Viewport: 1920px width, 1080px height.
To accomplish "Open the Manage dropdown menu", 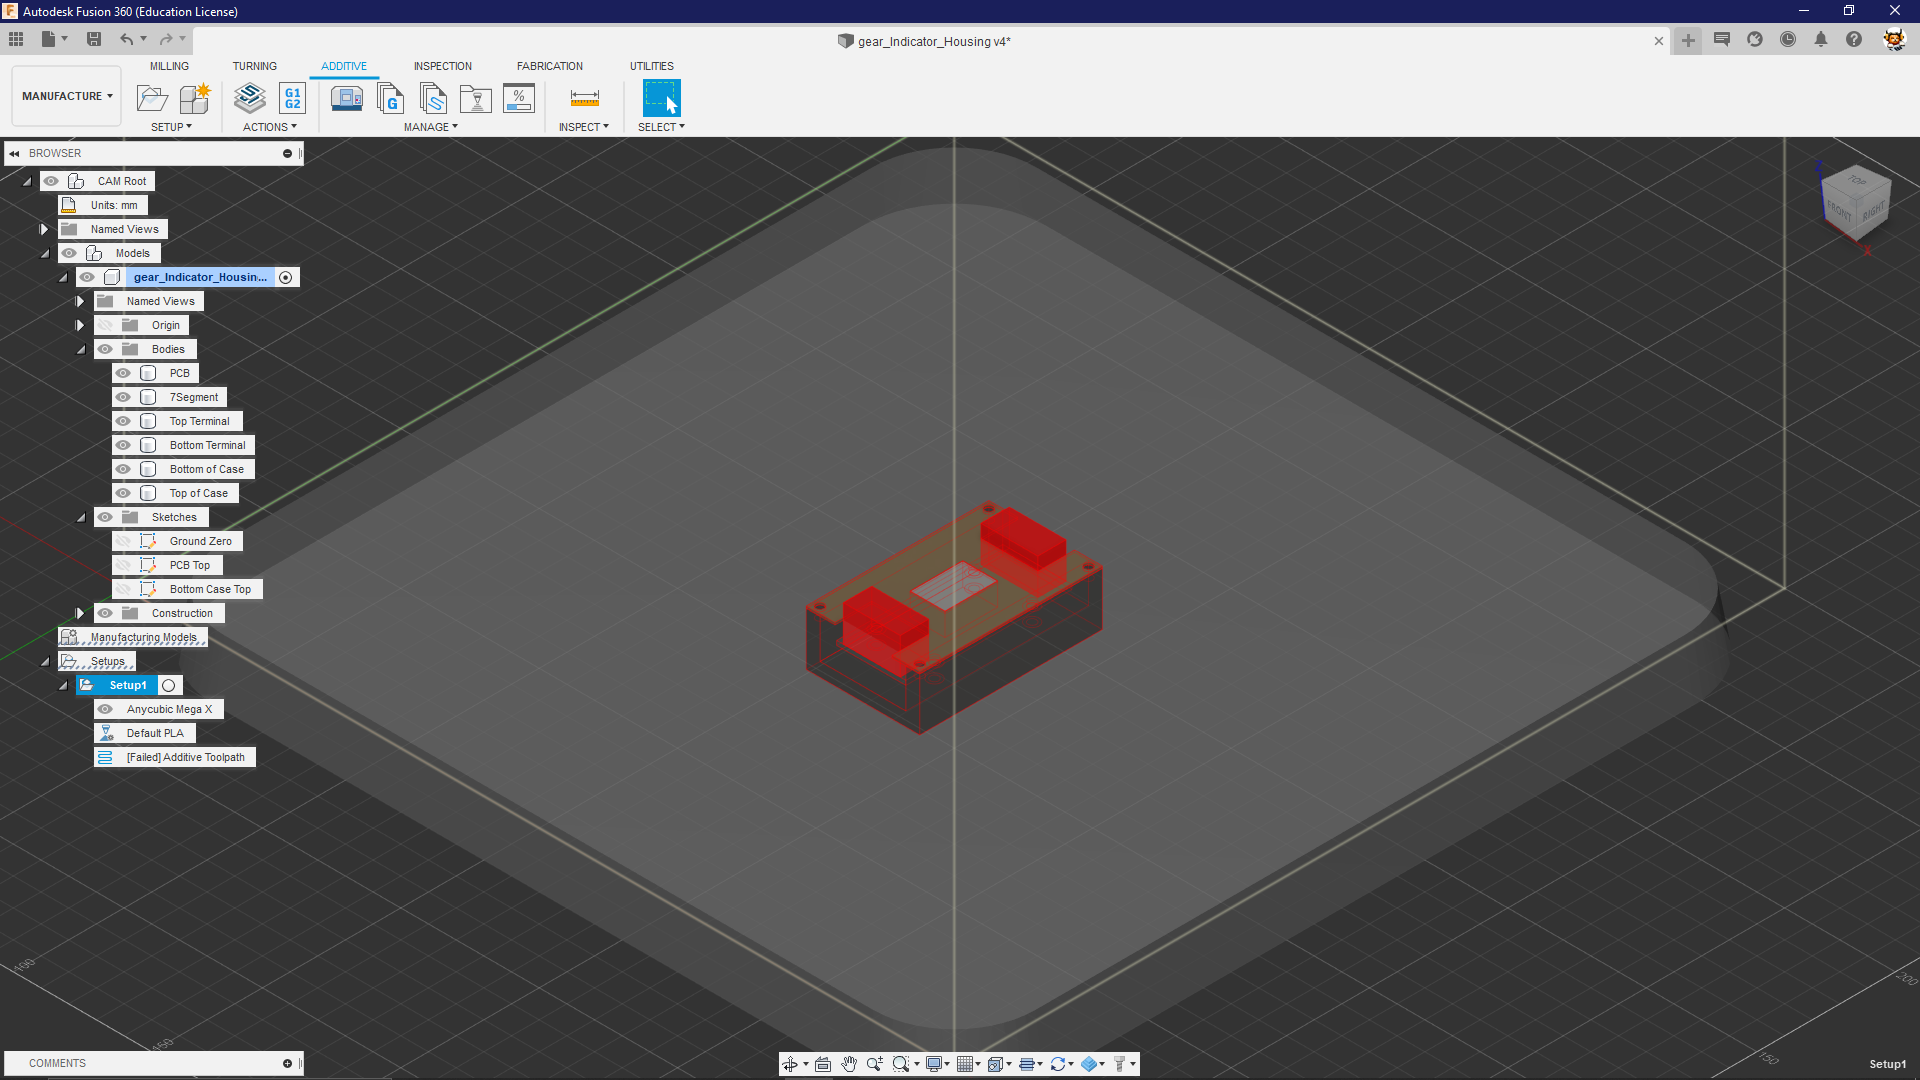I will click(431, 126).
